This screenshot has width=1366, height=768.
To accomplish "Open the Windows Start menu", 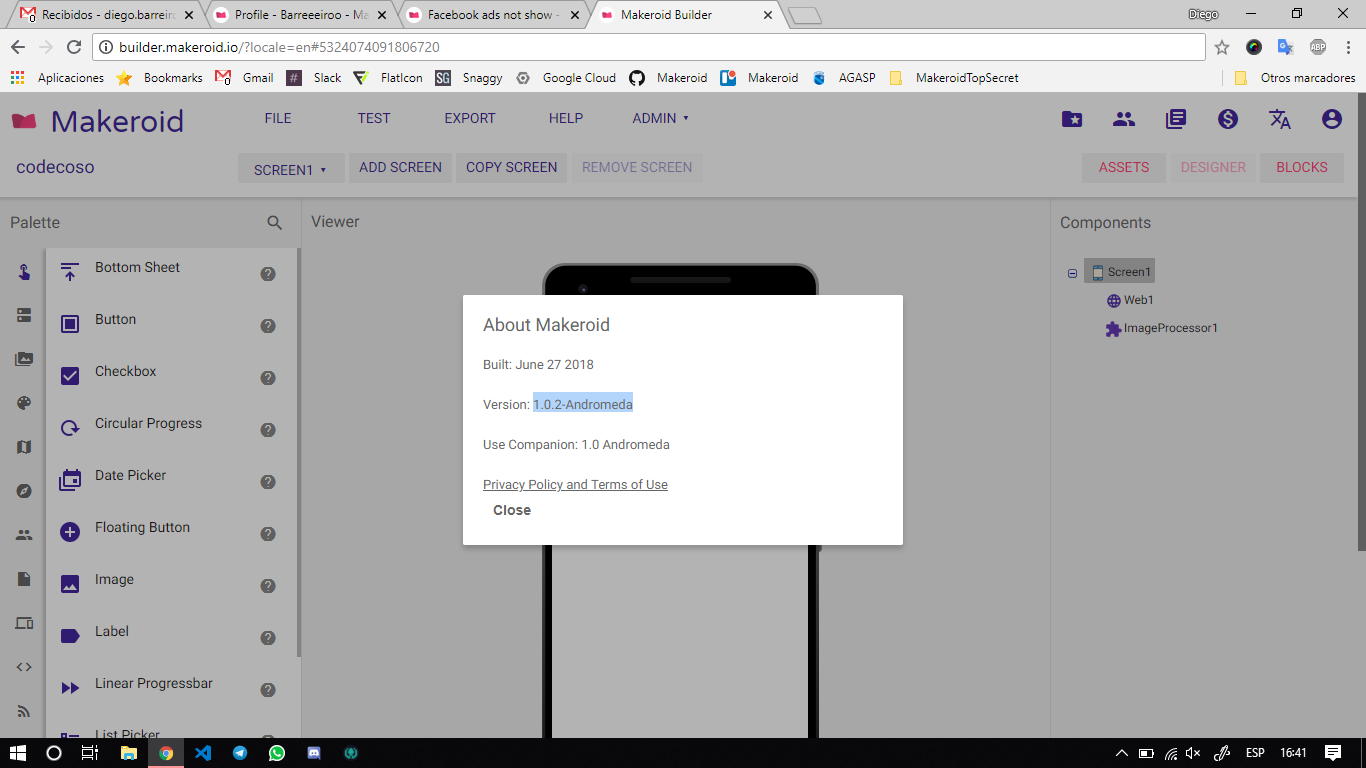I will (x=17, y=753).
